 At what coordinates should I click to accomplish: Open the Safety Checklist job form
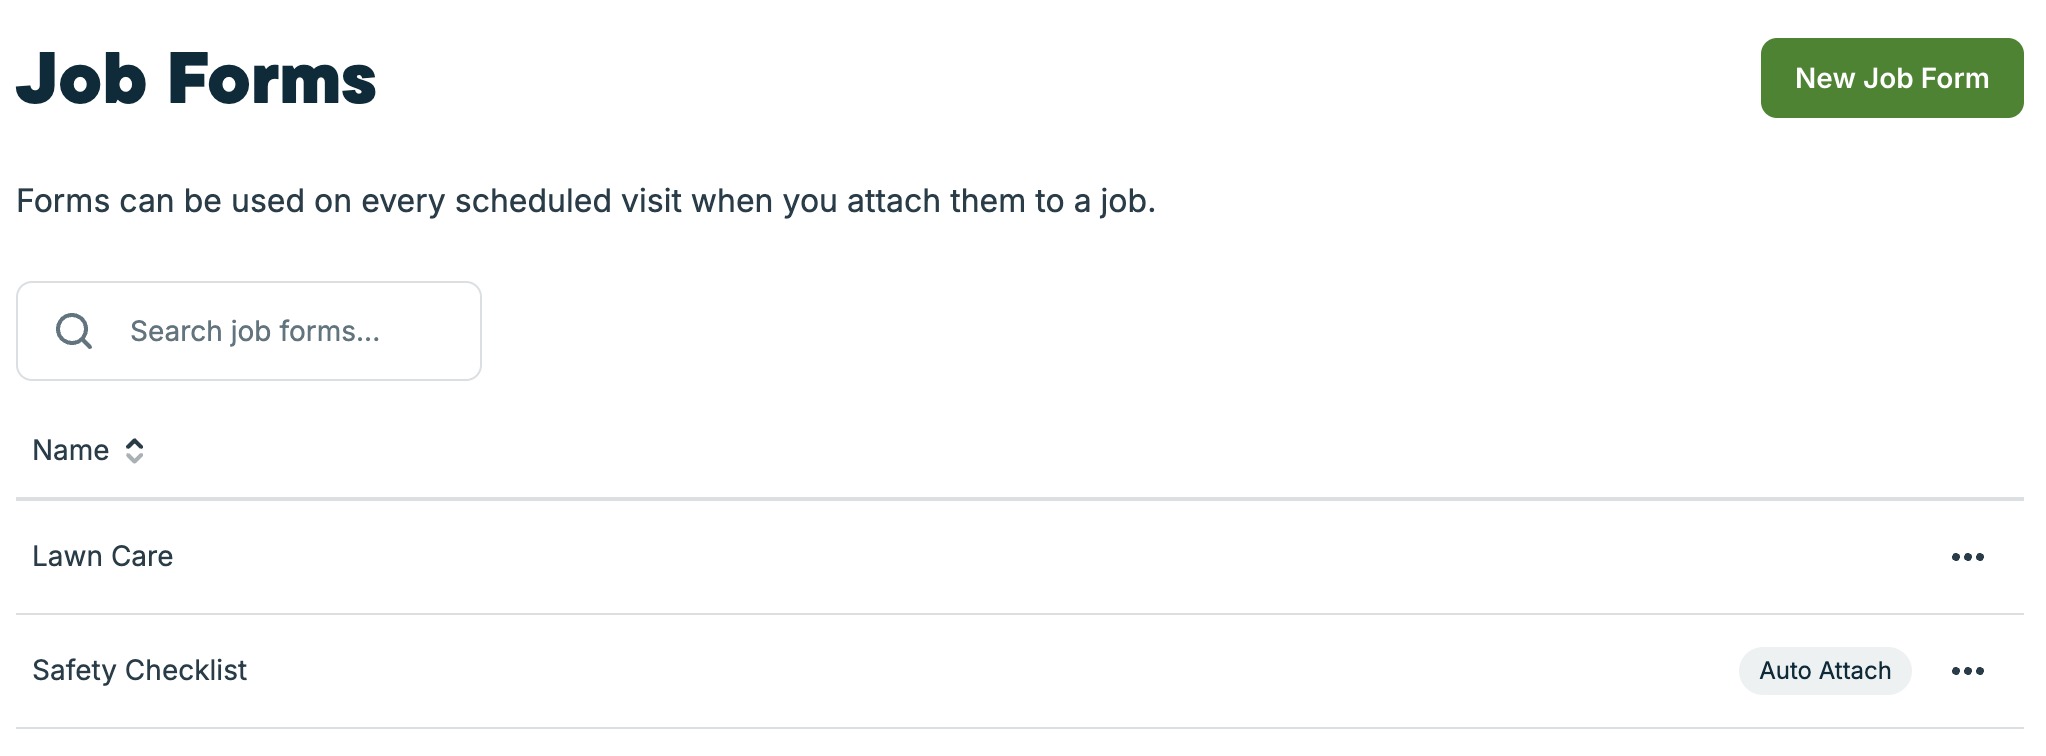[x=139, y=670]
